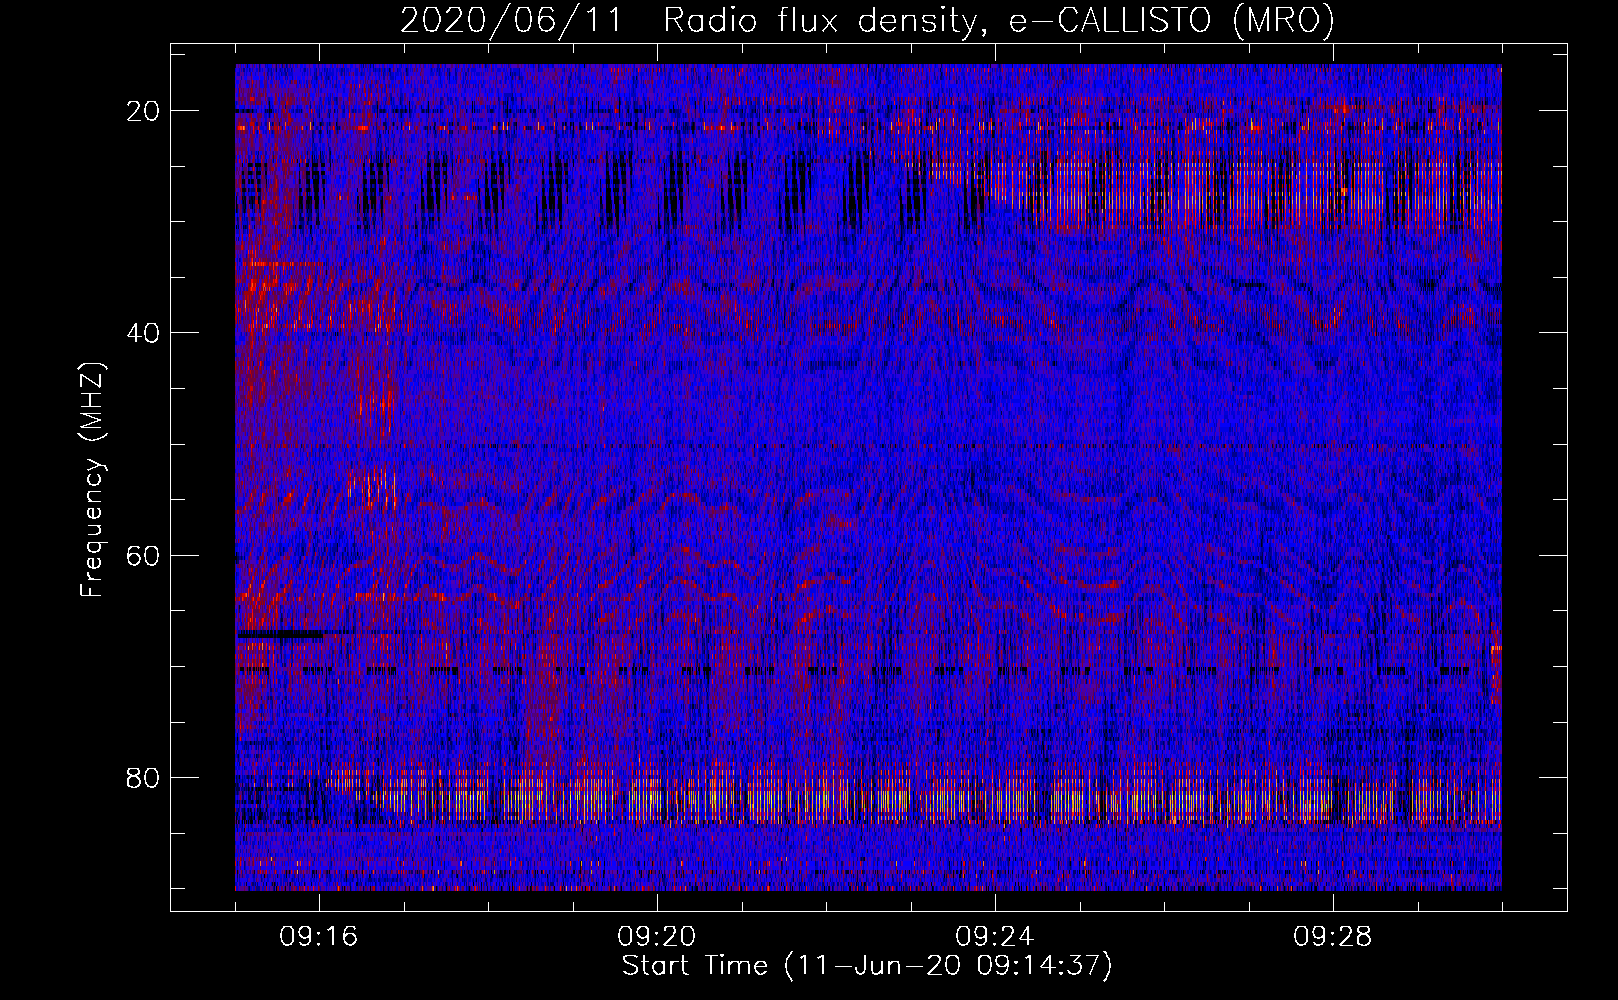Click the 09:28 time tick label
Screen dimensions: 1618x1000
pos(1333,937)
